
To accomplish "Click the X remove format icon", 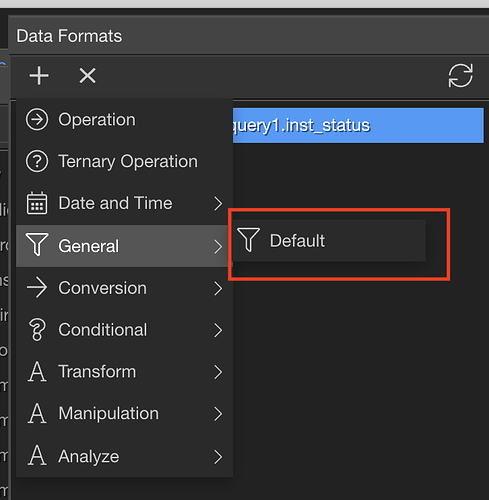I will tap(87, 75).
